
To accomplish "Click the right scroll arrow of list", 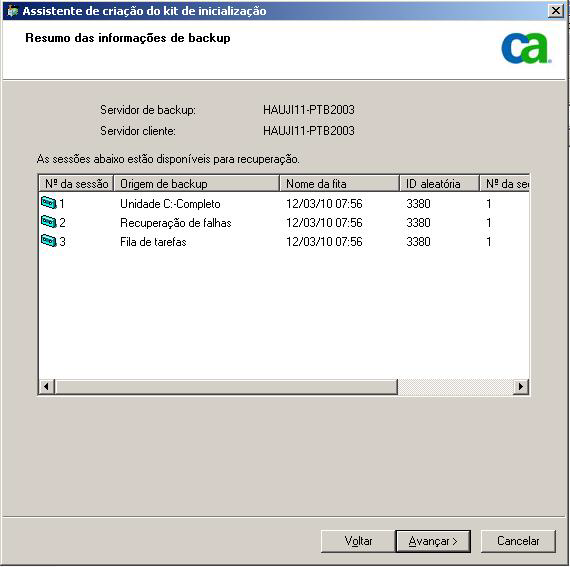I will [x=521, y=386].
